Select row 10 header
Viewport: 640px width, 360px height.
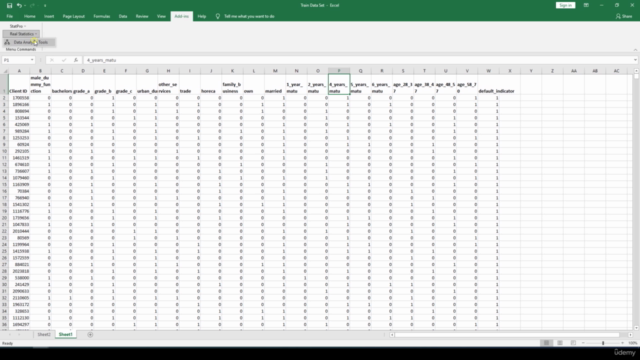(x=4, y=151)
